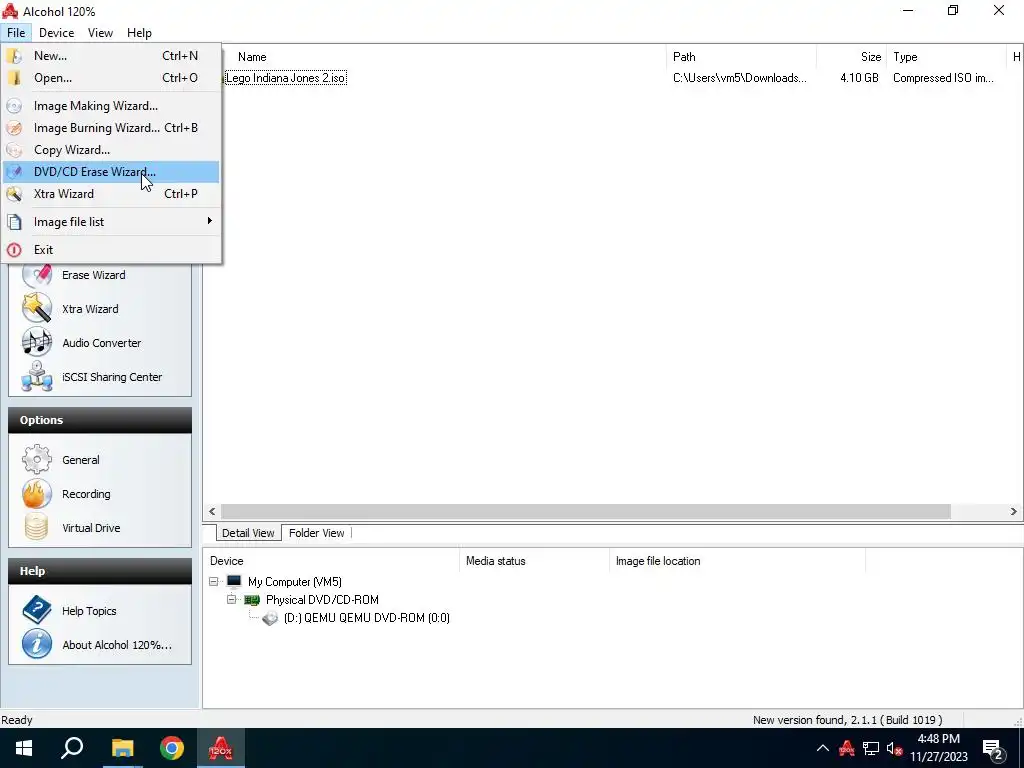Show hidden tray icons chevron
The height and width of the screenshot is (768, 1024).
pos(822,748)
